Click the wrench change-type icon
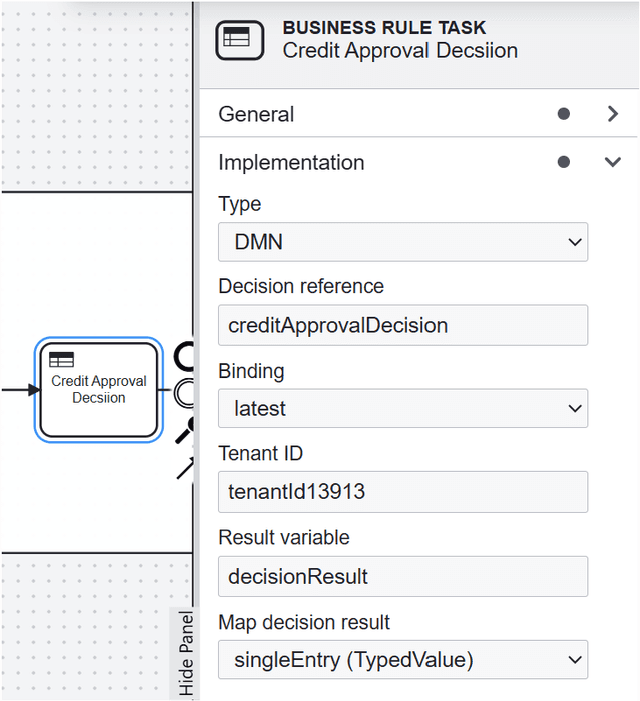 tap(185, 430)
